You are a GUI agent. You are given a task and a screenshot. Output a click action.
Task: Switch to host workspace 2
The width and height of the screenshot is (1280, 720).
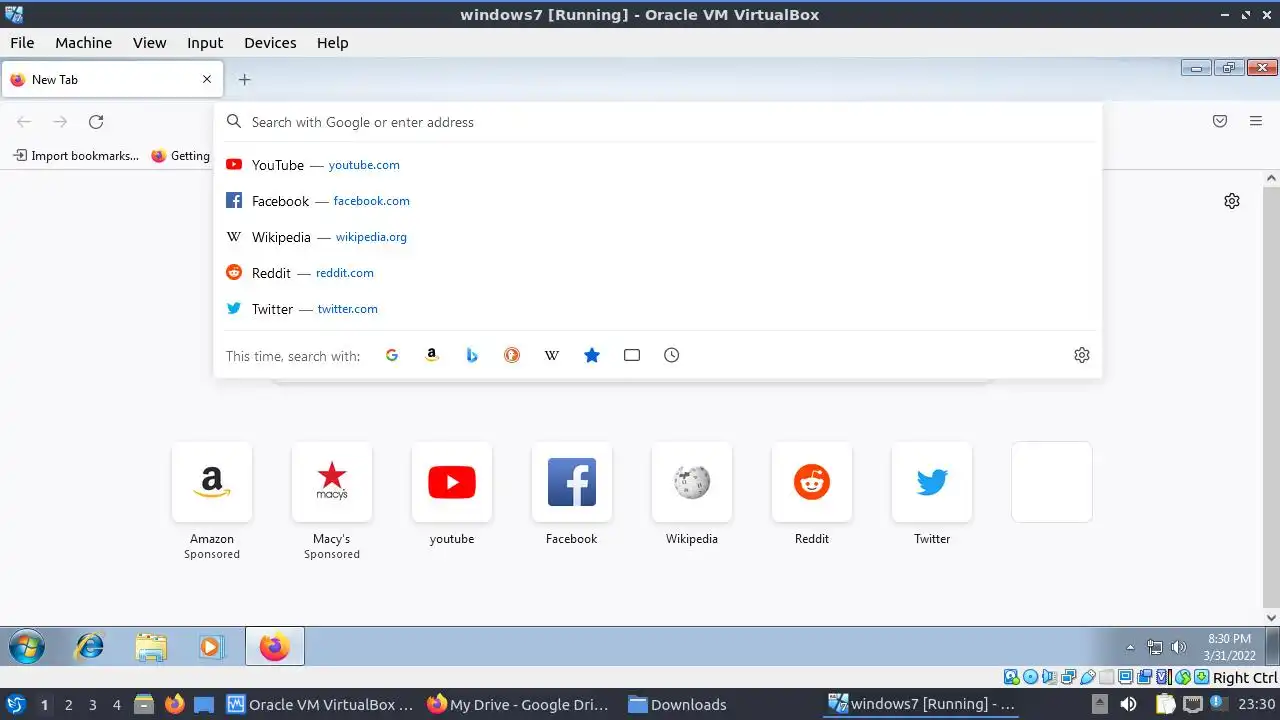pyautogui.click(x=68, y=704)
